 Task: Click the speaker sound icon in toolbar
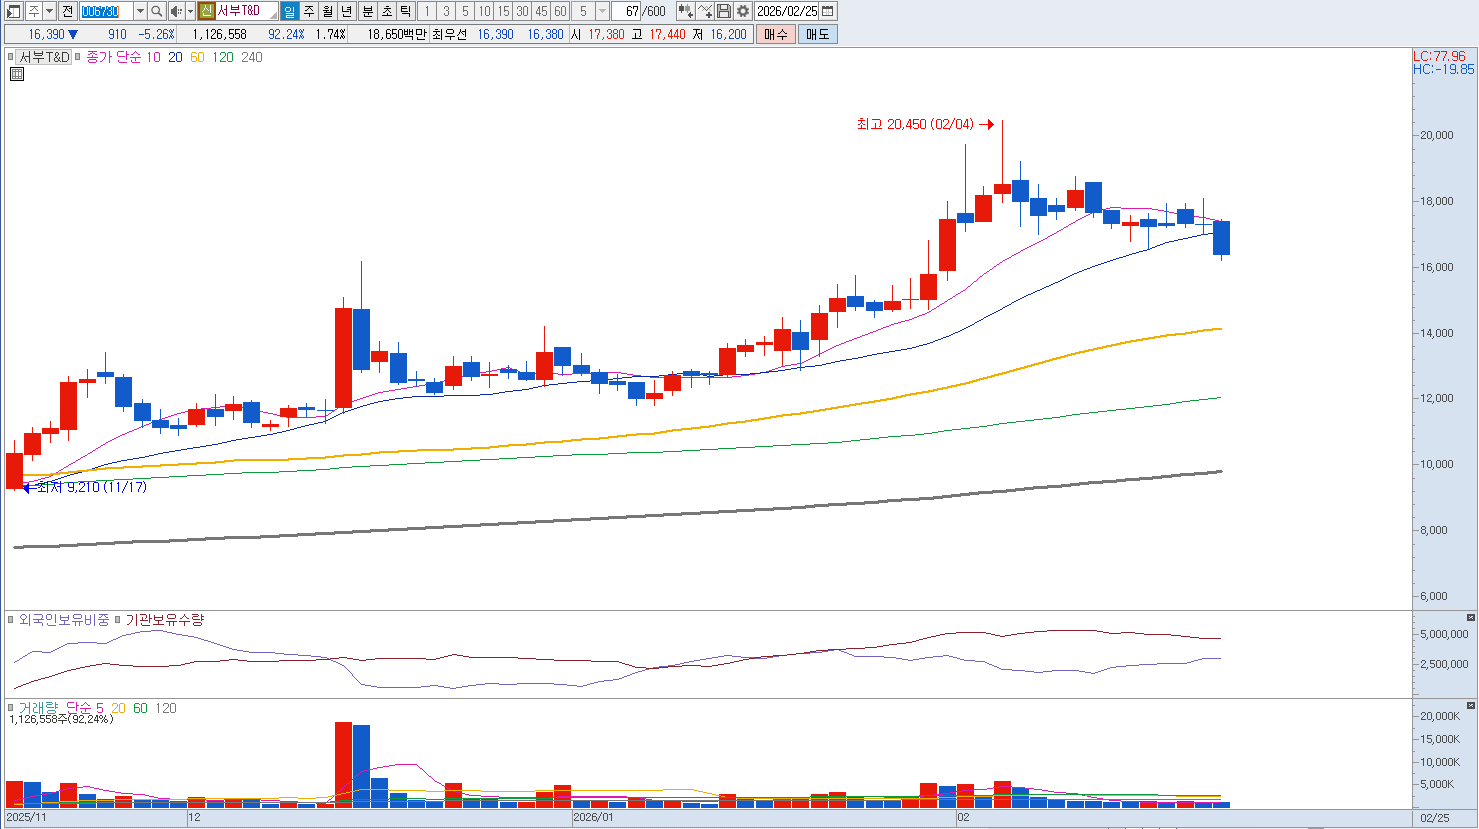[176, 11]
